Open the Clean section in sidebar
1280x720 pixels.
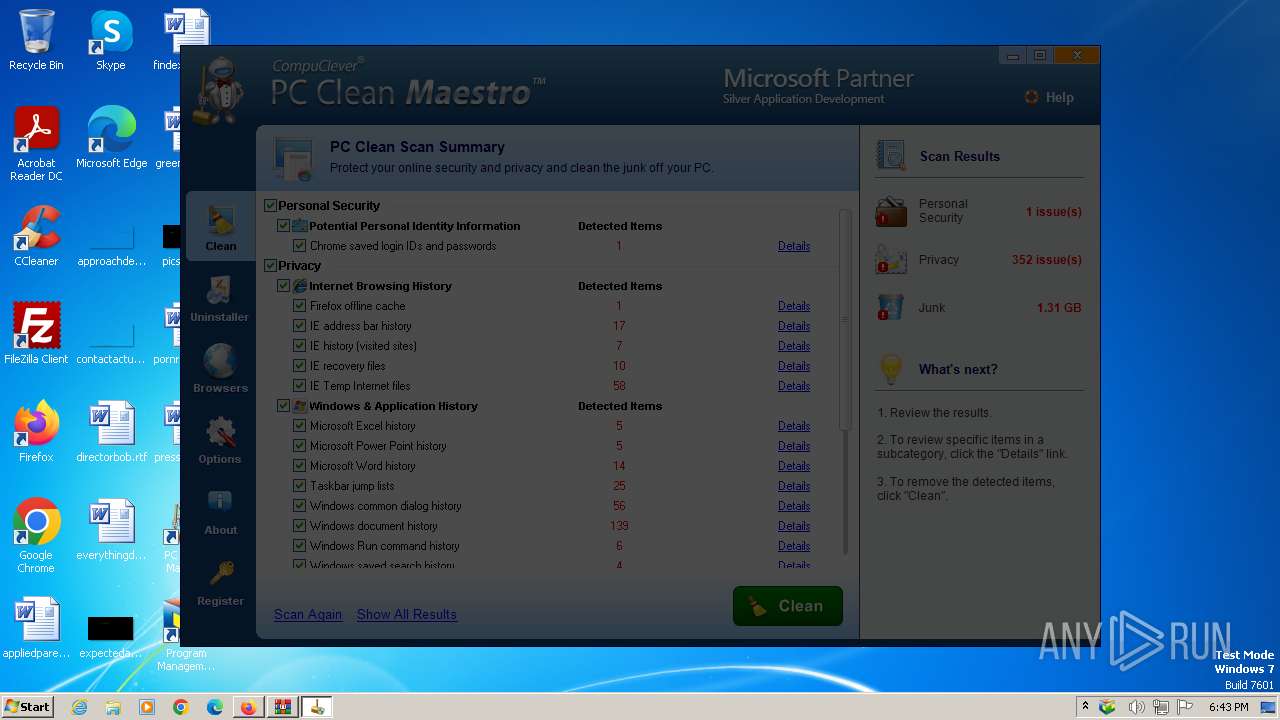[221, 227]
